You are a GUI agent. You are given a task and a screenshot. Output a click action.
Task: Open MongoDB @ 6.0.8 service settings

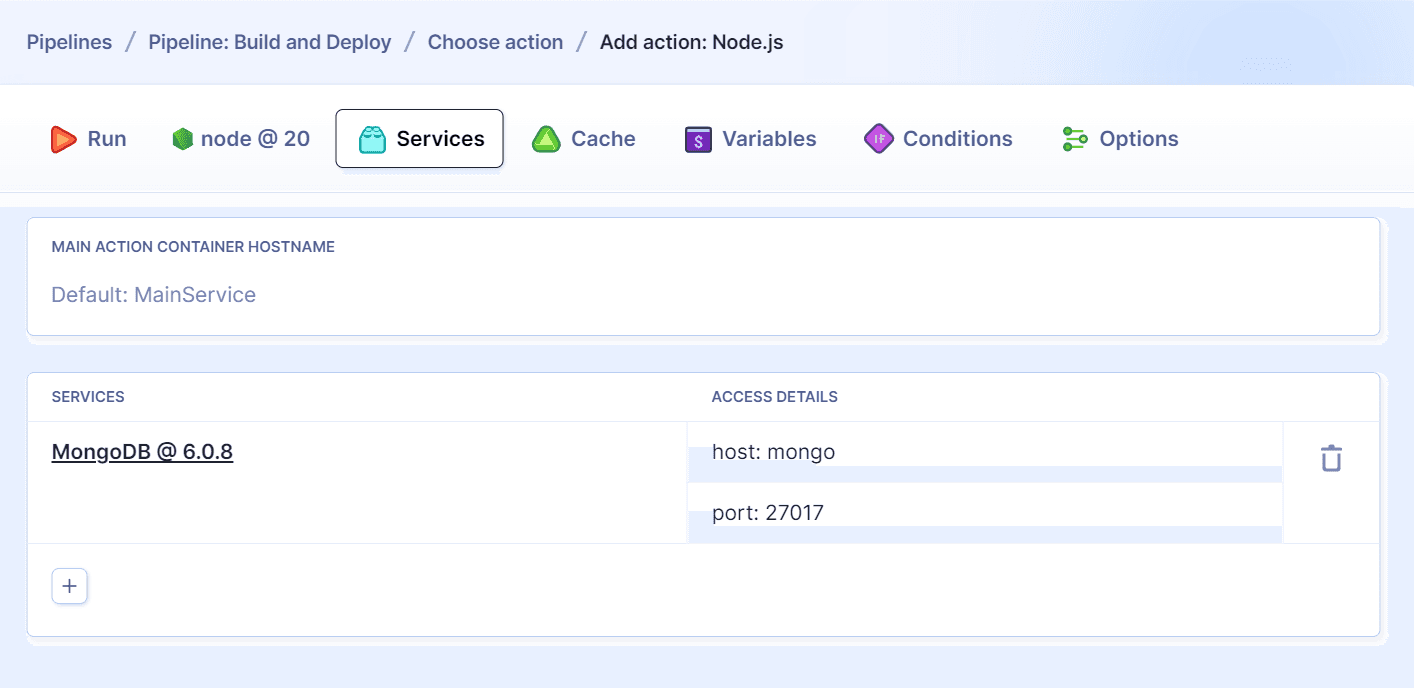click(x=141, y=451)
